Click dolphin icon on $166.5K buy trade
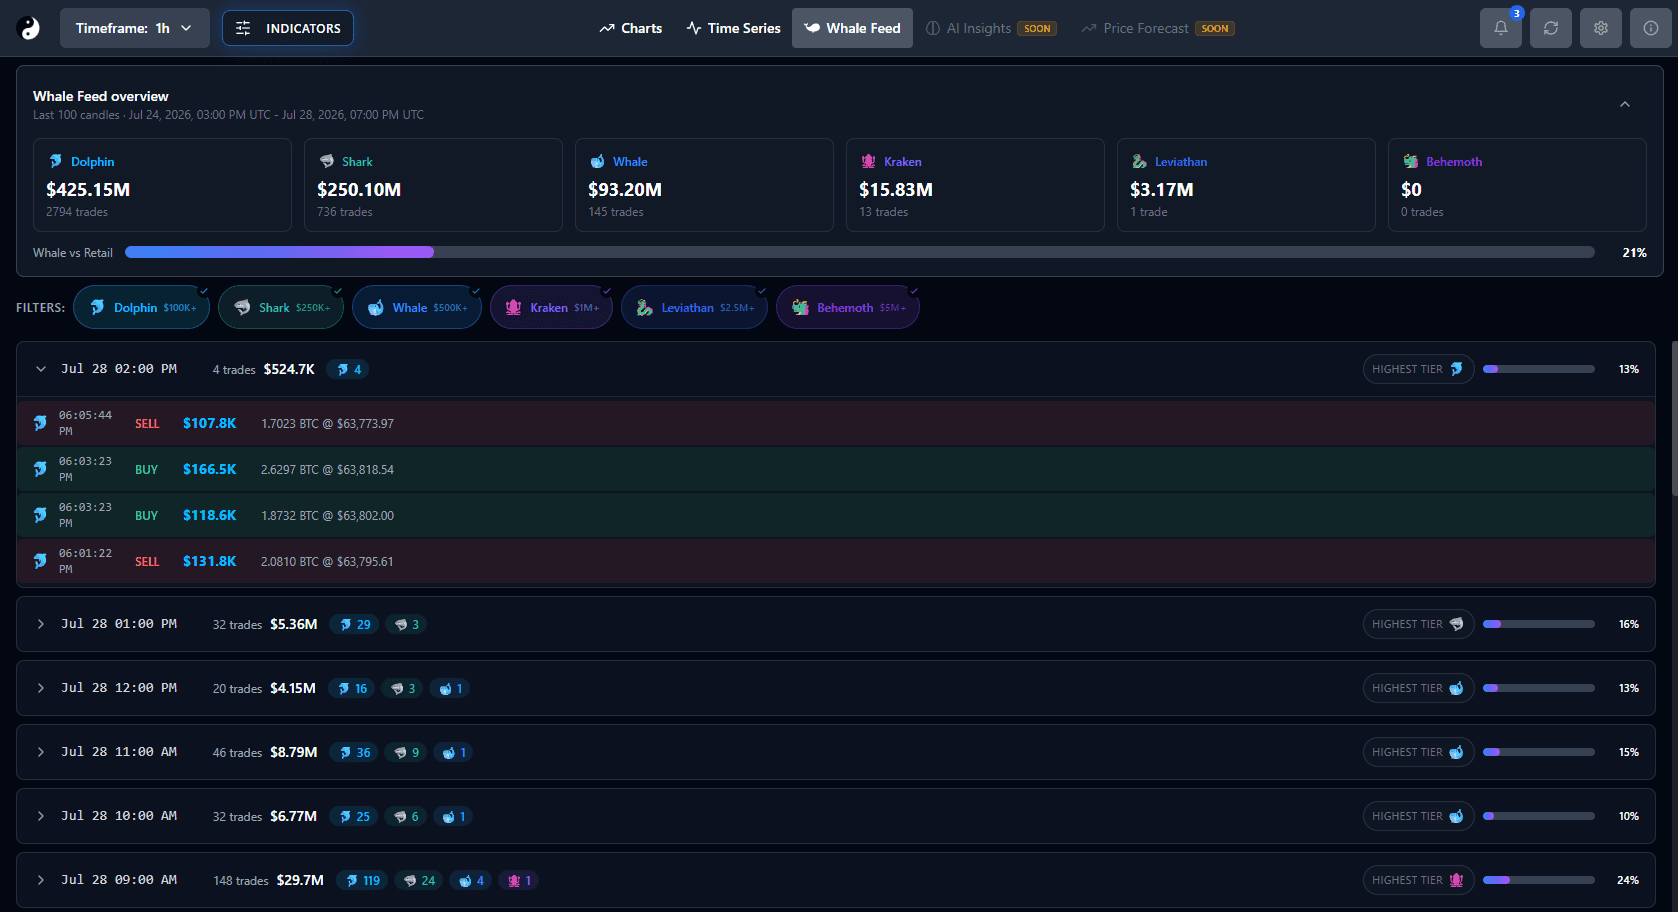 click(x=40, y=469)
